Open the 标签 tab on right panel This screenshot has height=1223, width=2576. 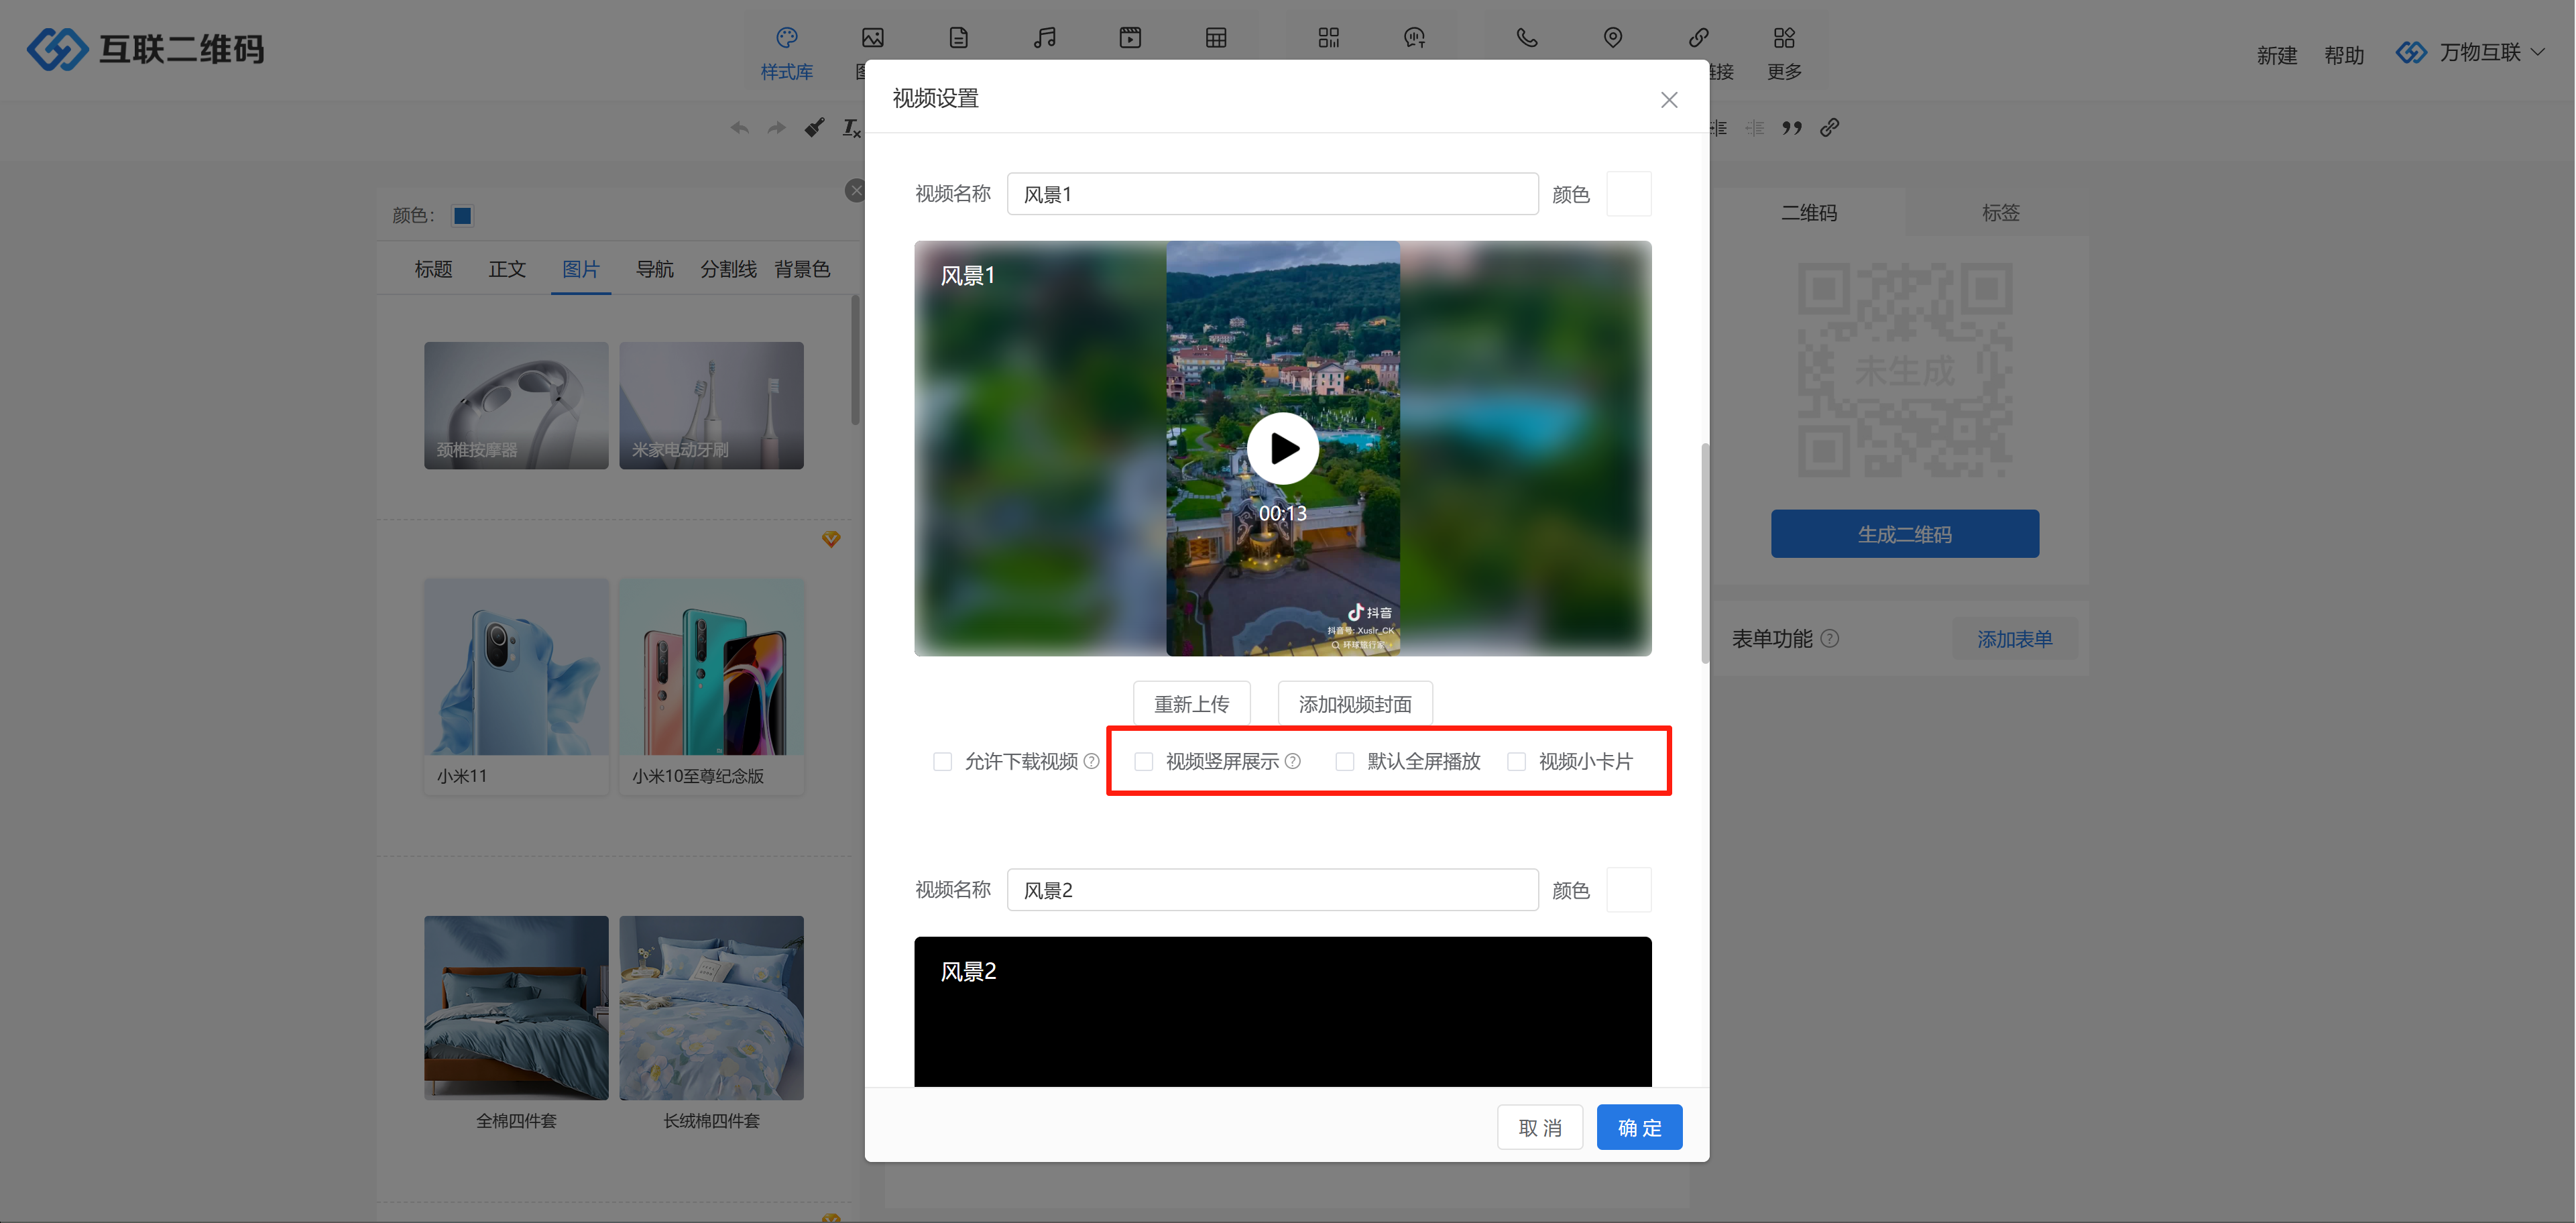[2001, 213]
